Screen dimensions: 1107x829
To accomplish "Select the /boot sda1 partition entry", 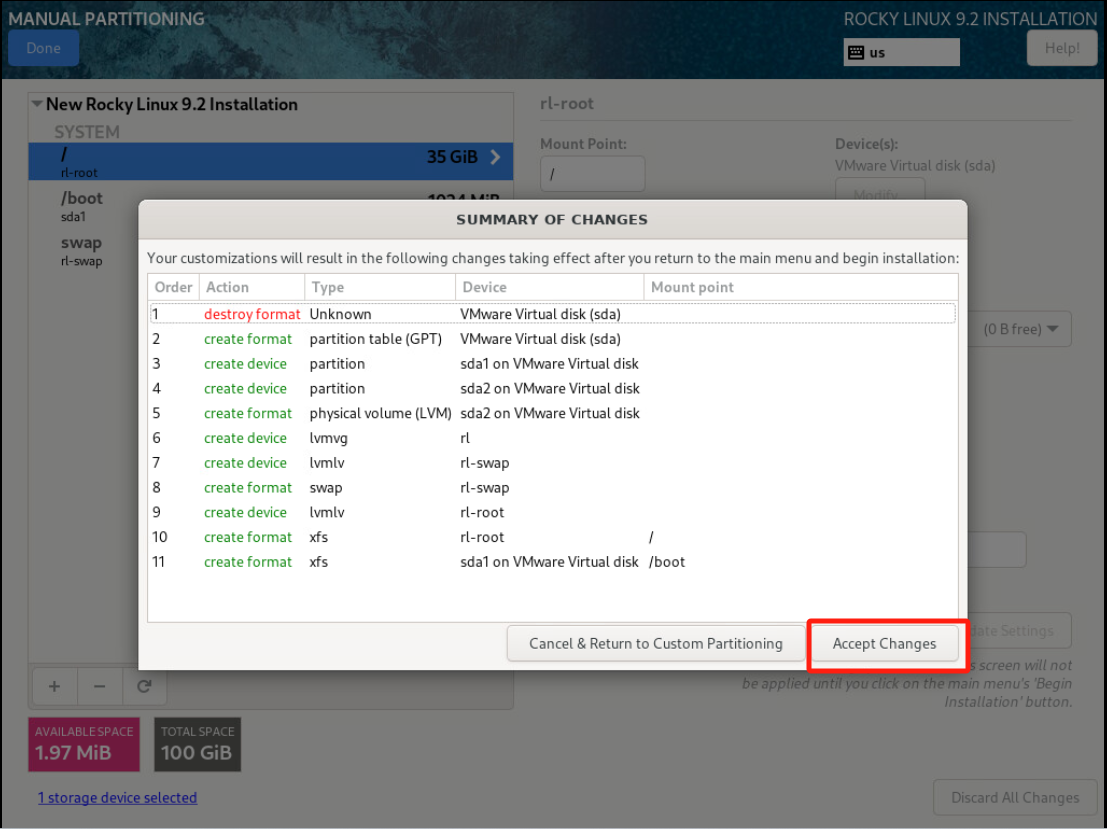I will (x=85, y=205).
